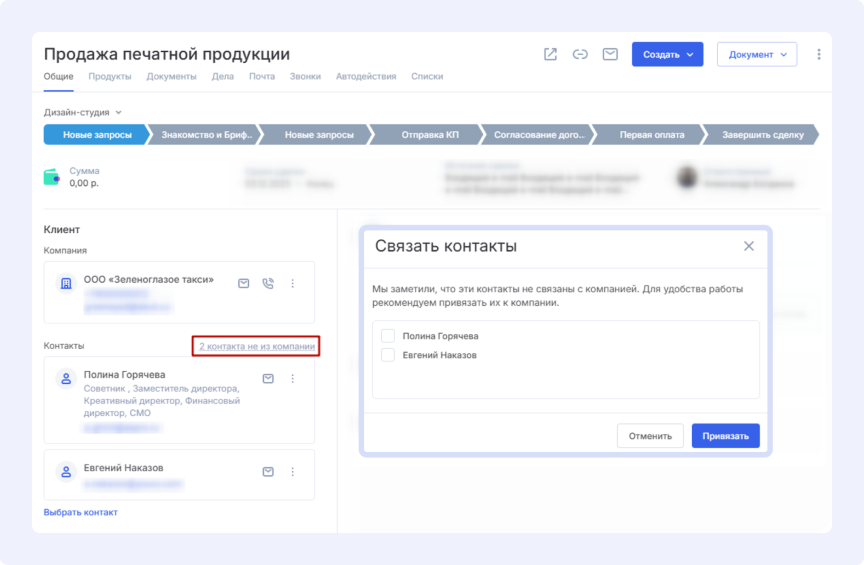Click the copy link icon in header
This screenshot has width=864, height=565.
(580, 54)
